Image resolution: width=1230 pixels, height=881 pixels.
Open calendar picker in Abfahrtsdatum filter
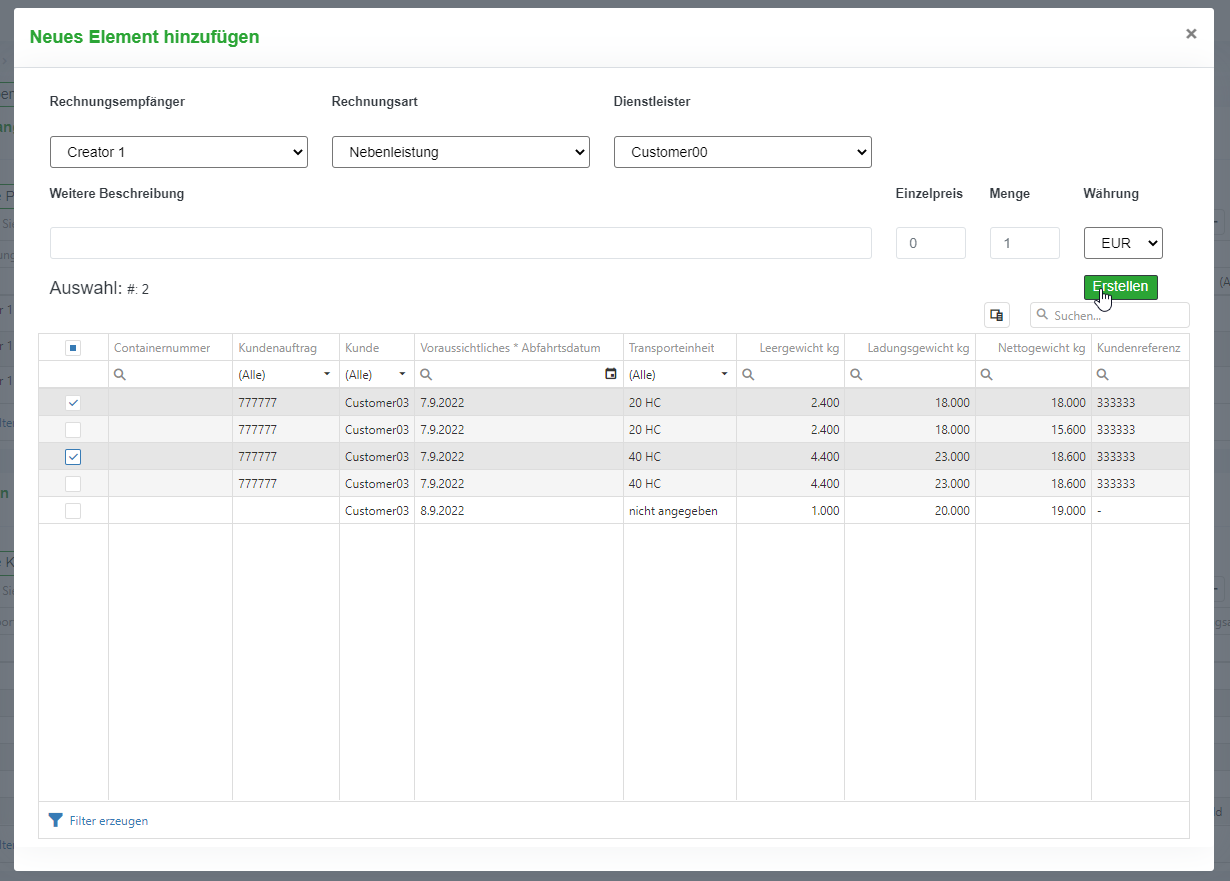pyautogui.click(x=611, y=374)
